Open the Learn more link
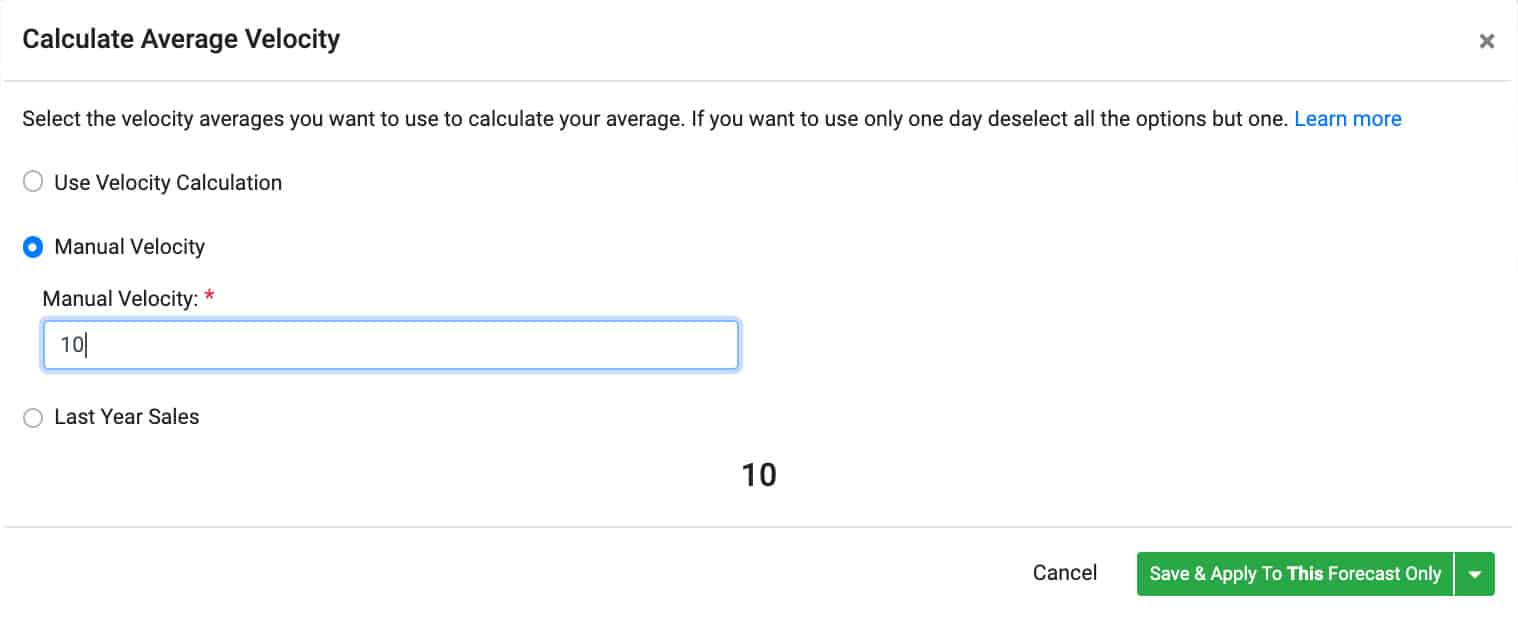Screen dimensions: 1518x622 point(1347,118)
